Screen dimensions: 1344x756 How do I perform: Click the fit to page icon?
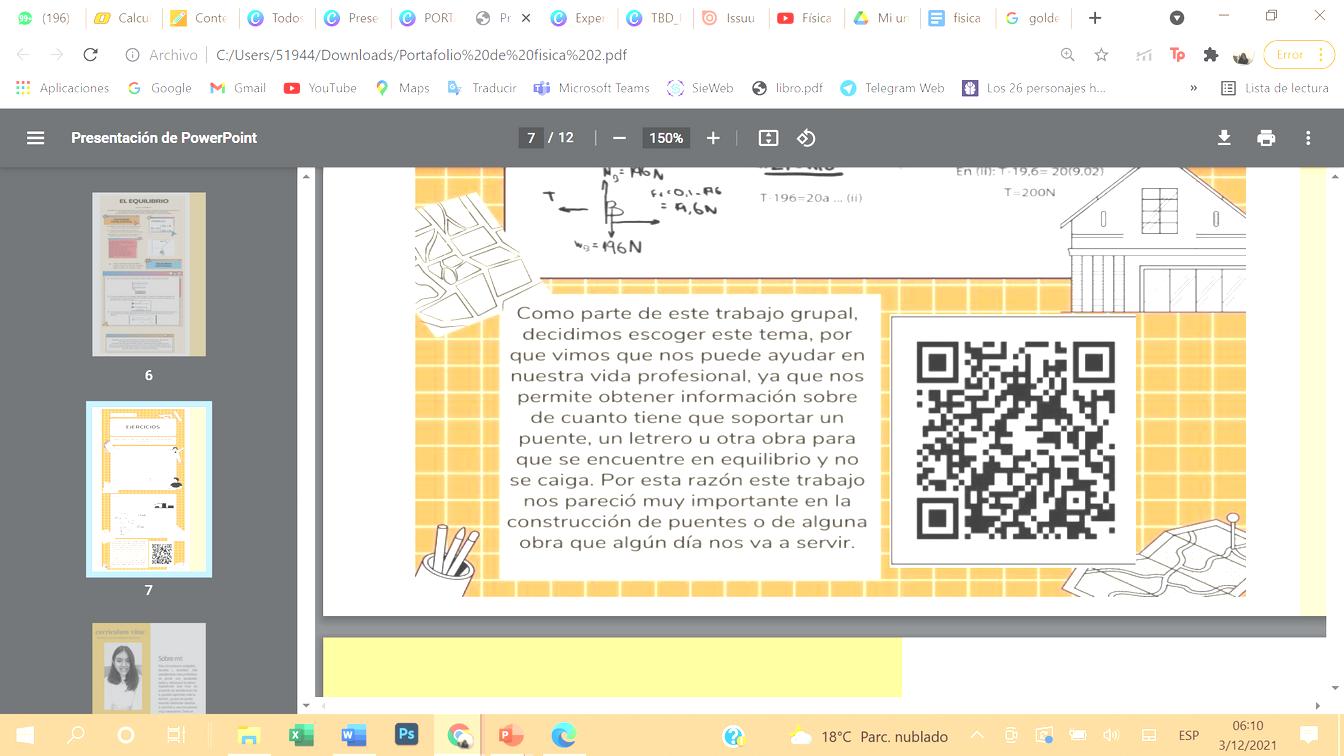(768, 138)
